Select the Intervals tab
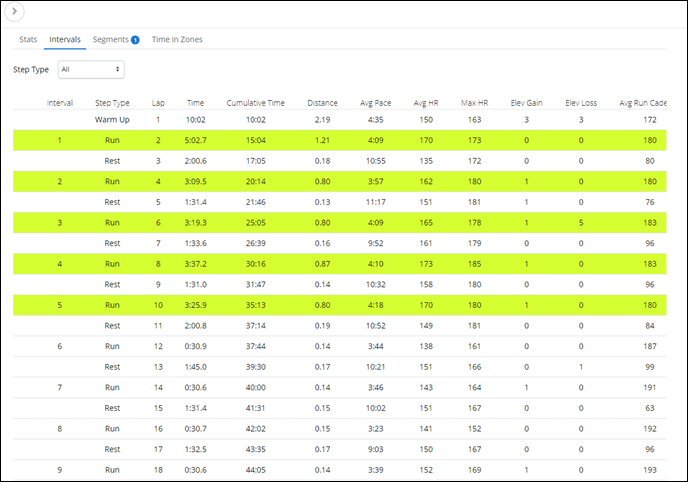Image resolution: width=688 pixels, height=482 pixels. (65, 39)
